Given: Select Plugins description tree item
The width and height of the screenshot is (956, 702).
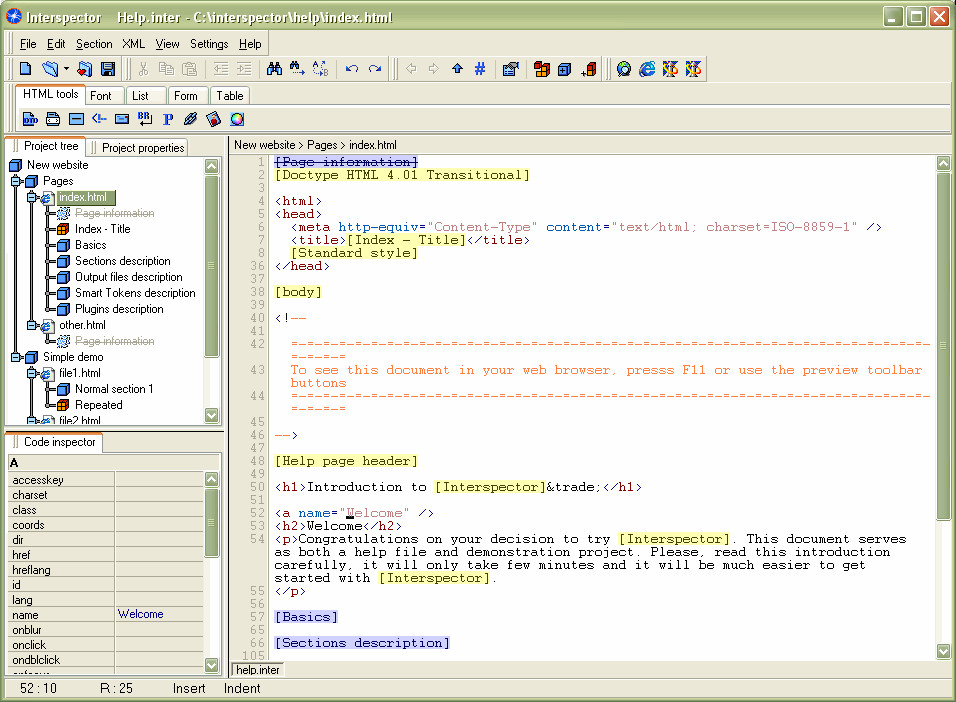Looking at the screenshot, I should coord(119,309).
